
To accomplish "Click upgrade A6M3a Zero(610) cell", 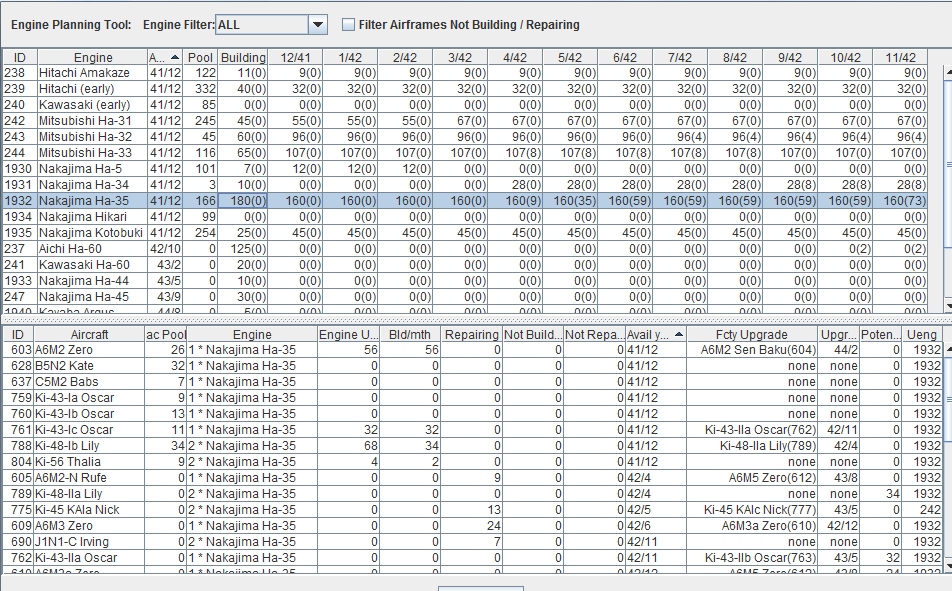I will pyautogui.click(x=752, y=525).
